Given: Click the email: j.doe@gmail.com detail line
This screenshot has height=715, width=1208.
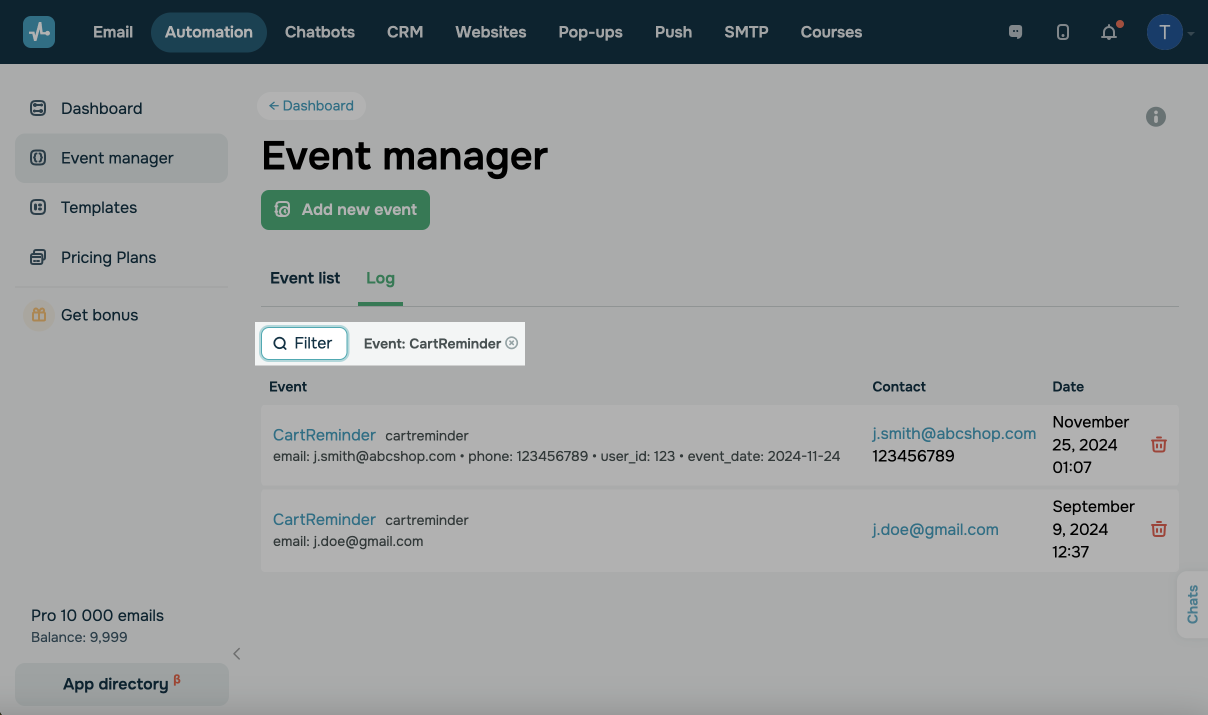Looking at the screenshot, I should point(348,542).
